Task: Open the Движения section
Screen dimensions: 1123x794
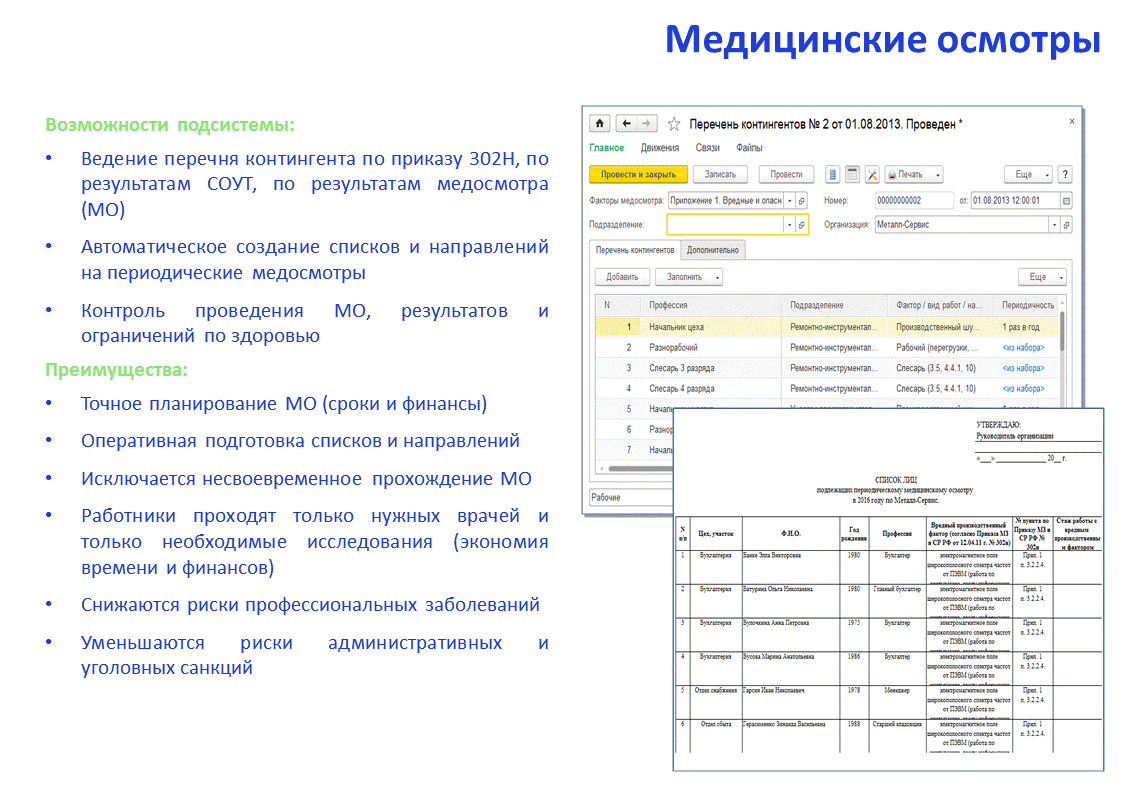Action: (660, 147)
